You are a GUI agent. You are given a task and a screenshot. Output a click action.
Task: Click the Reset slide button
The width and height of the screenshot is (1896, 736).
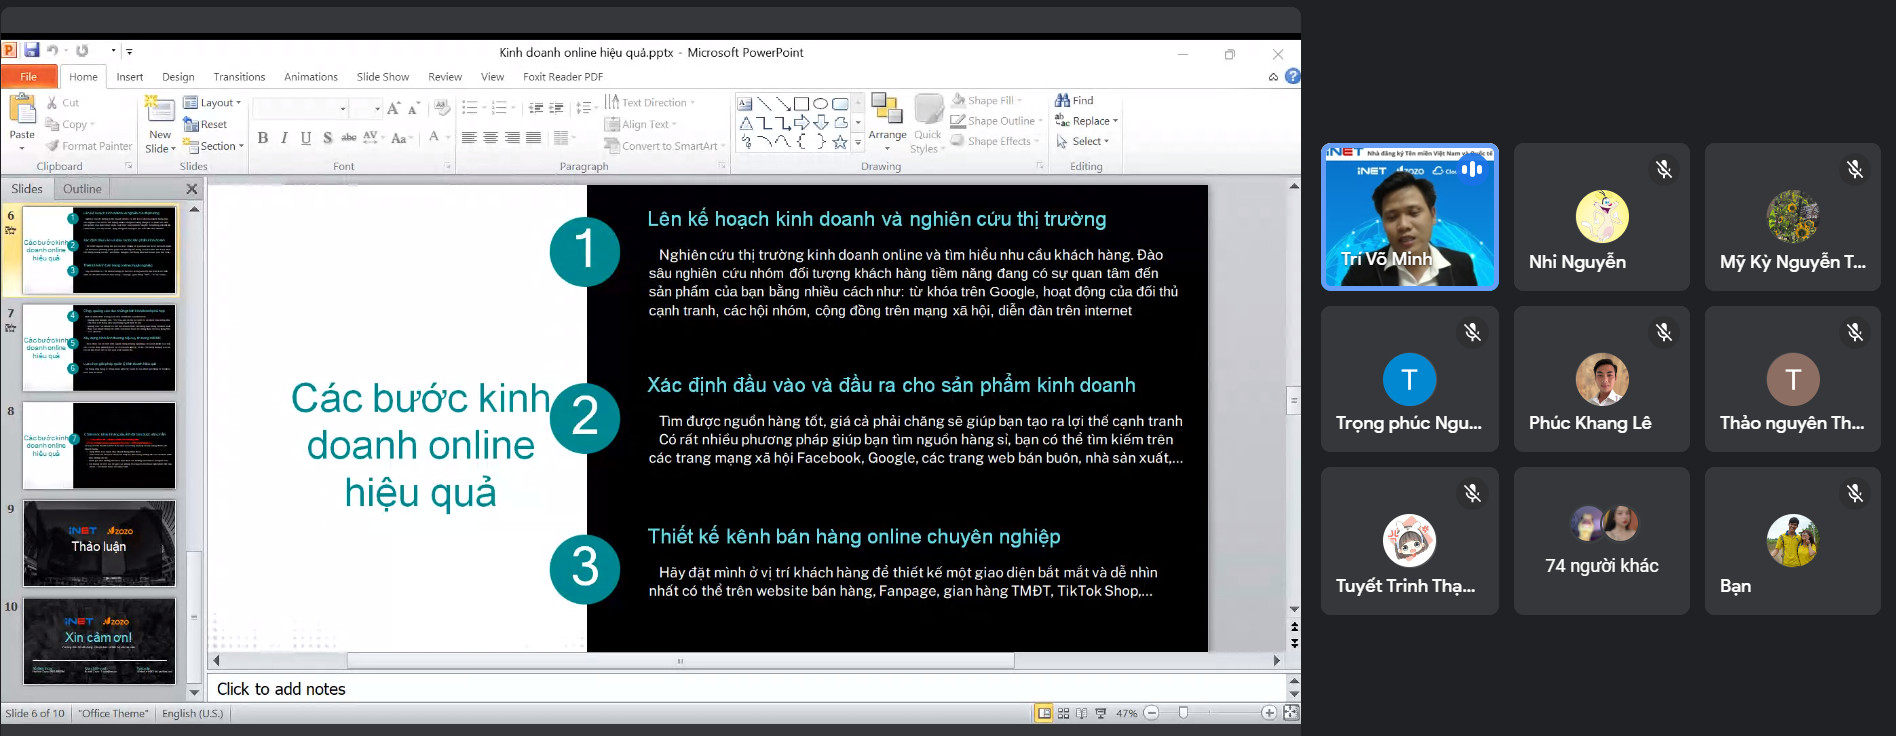[206, 125]
